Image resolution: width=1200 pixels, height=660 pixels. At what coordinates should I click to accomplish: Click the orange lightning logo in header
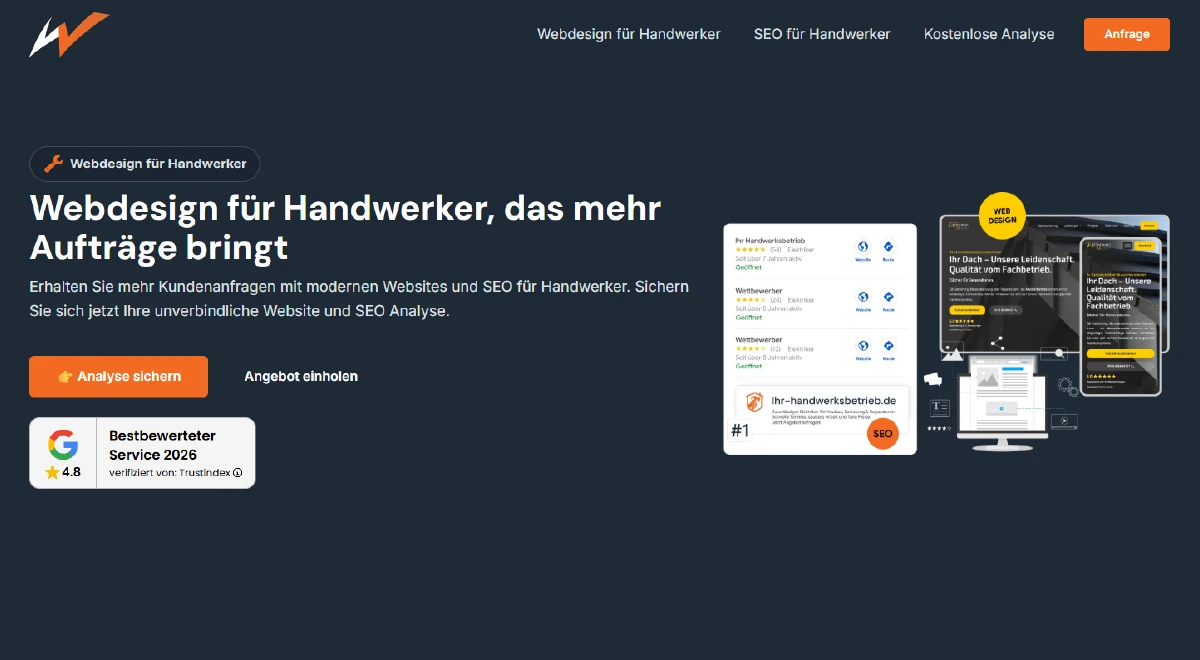click(68, 34)
